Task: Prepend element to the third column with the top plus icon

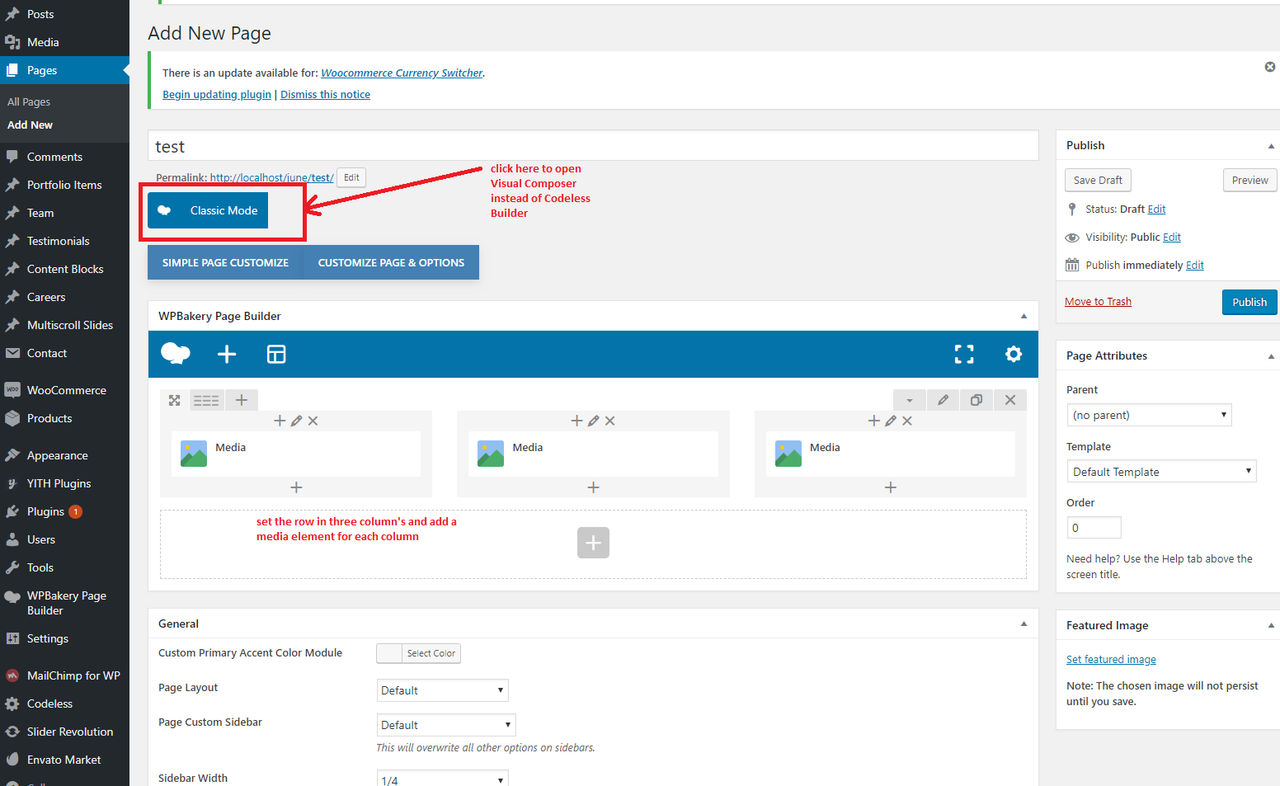Action: pos(874,421)
